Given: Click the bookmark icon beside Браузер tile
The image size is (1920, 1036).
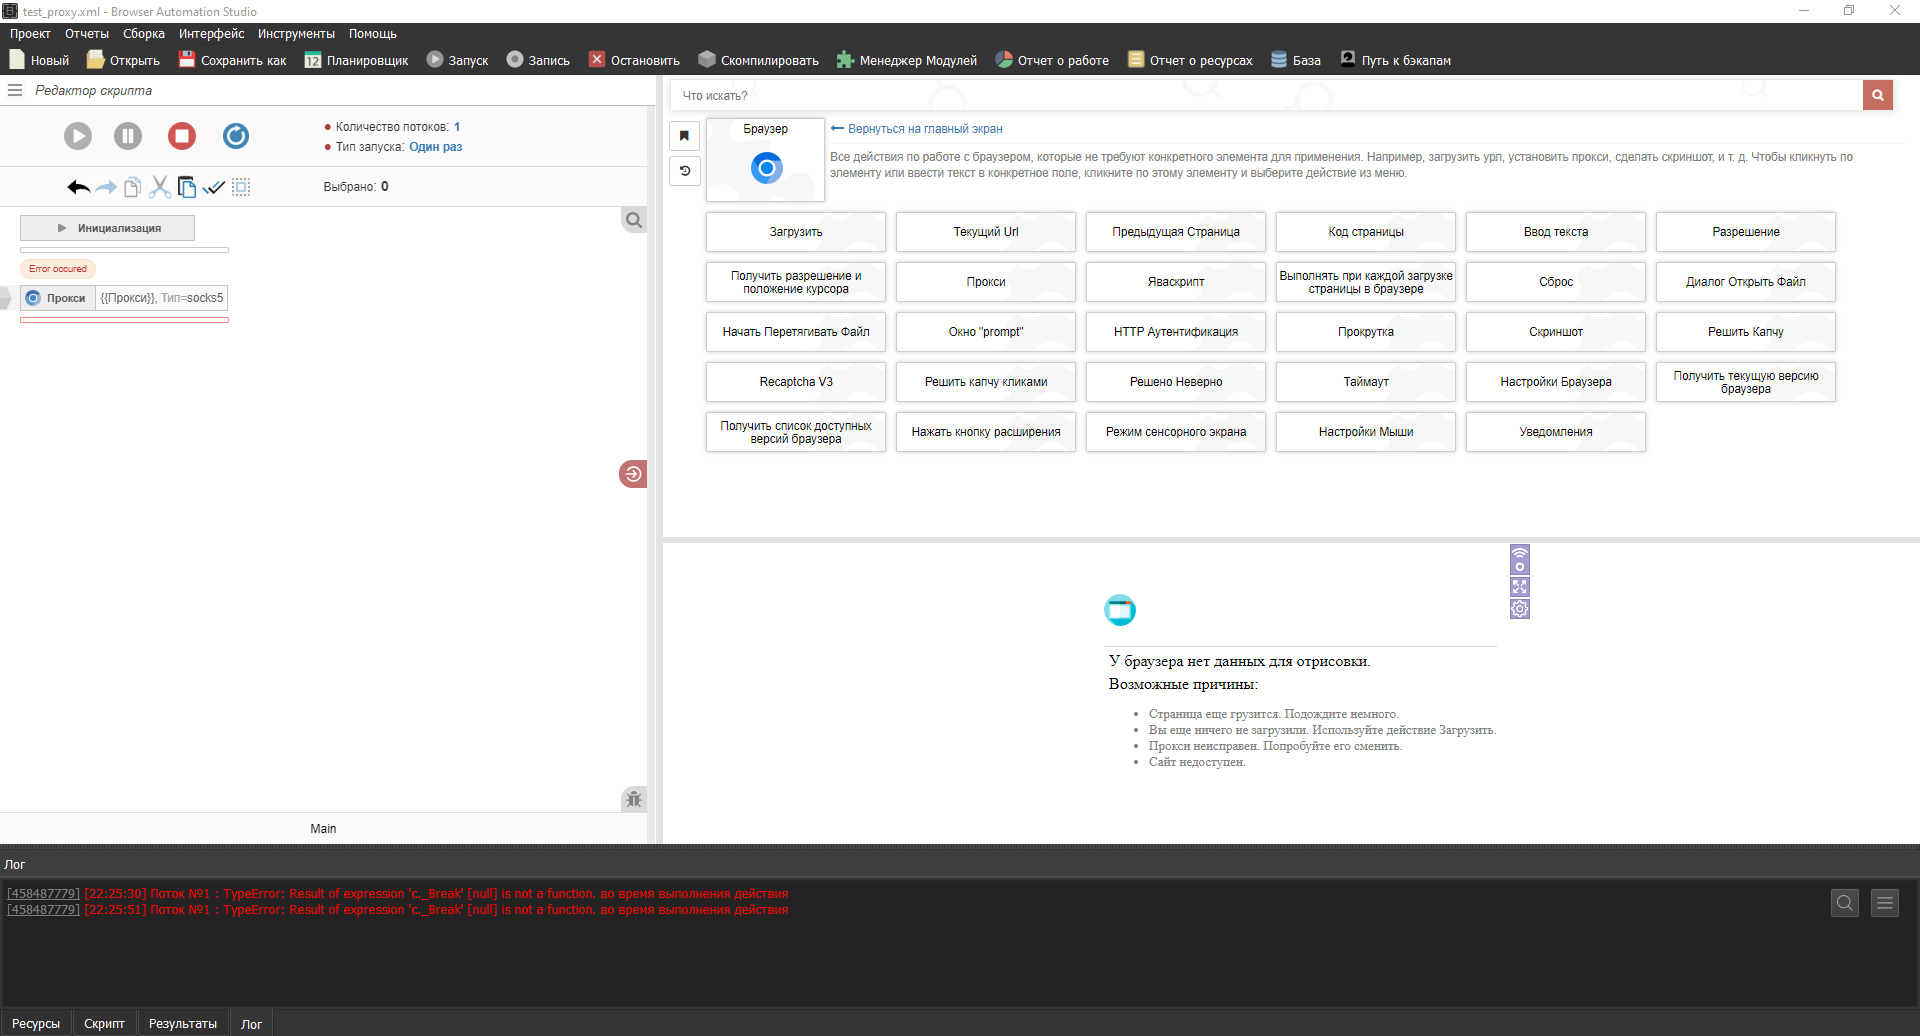Looking at the screenshot, I should point(685,136).
